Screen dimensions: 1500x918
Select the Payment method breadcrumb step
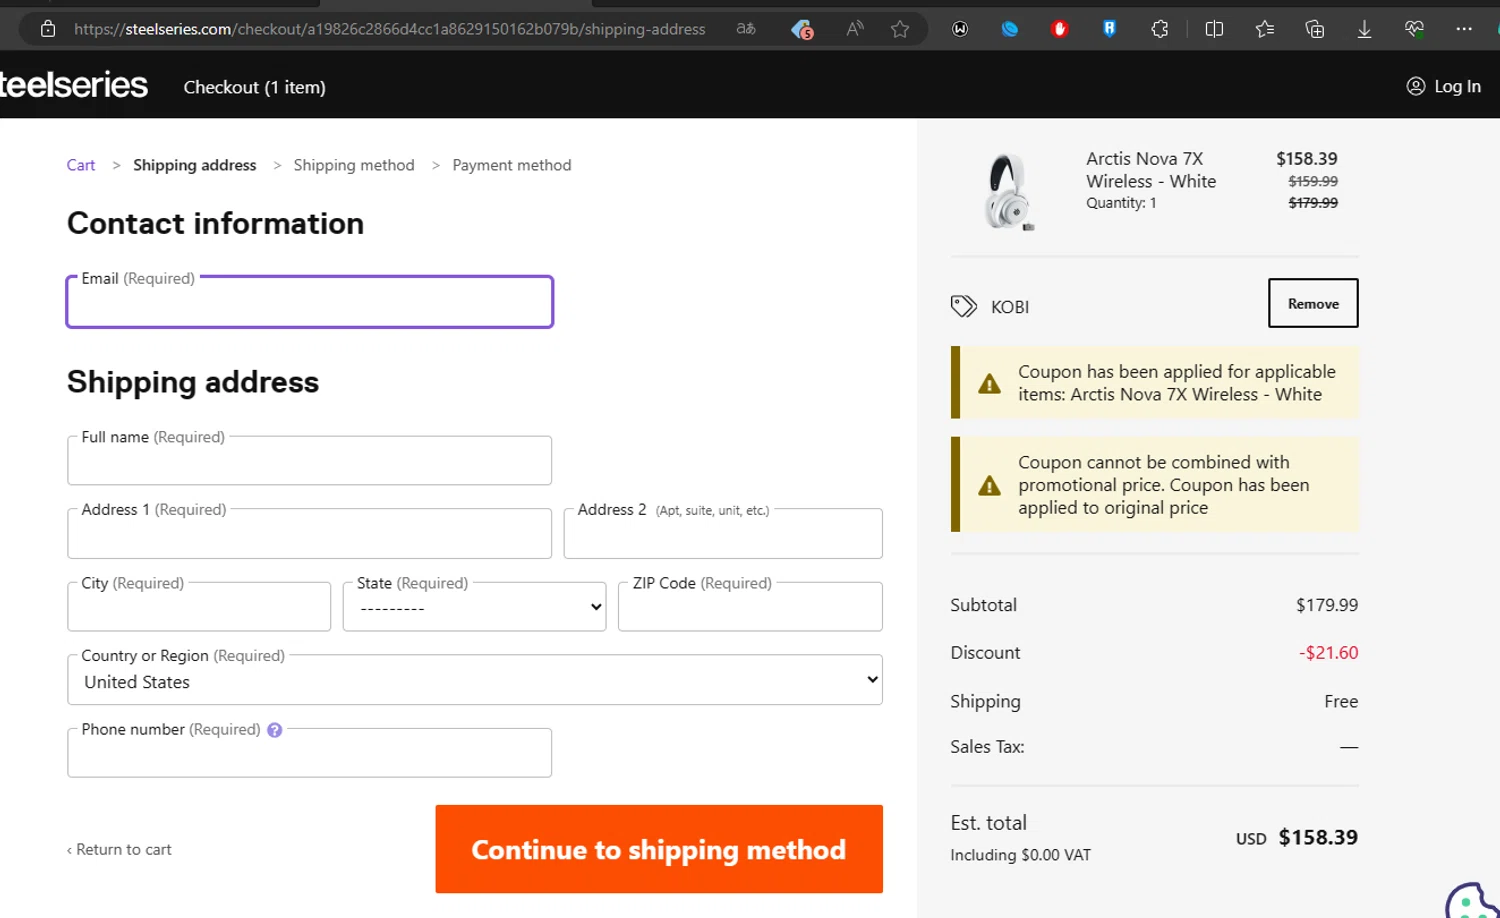pyautogui.click(x=512, y=165)
